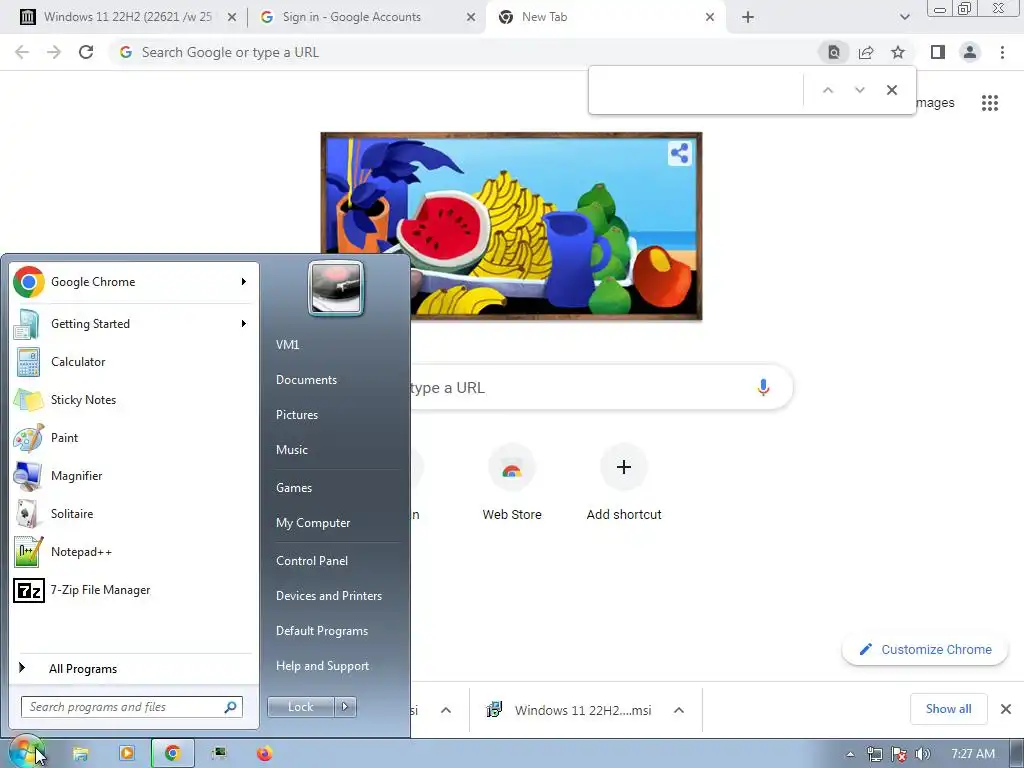Open the Google apps grid
Image resolution: width=1024 pixels, height=768 pixels.
[x=990, y=103]
